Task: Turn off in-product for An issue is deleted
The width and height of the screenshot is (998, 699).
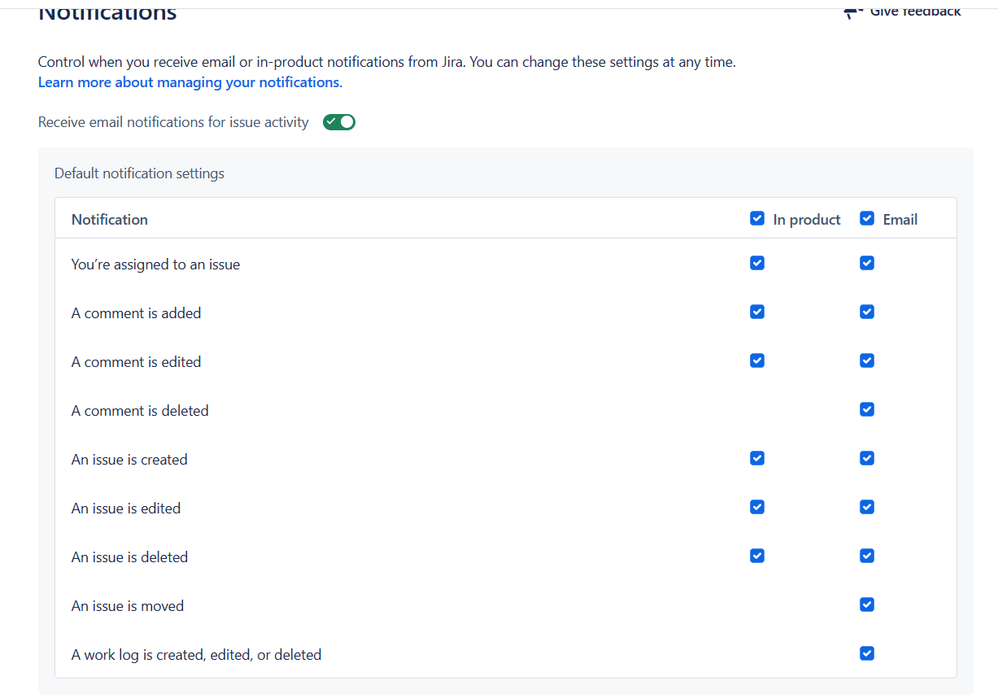Action: click(757, 556)
